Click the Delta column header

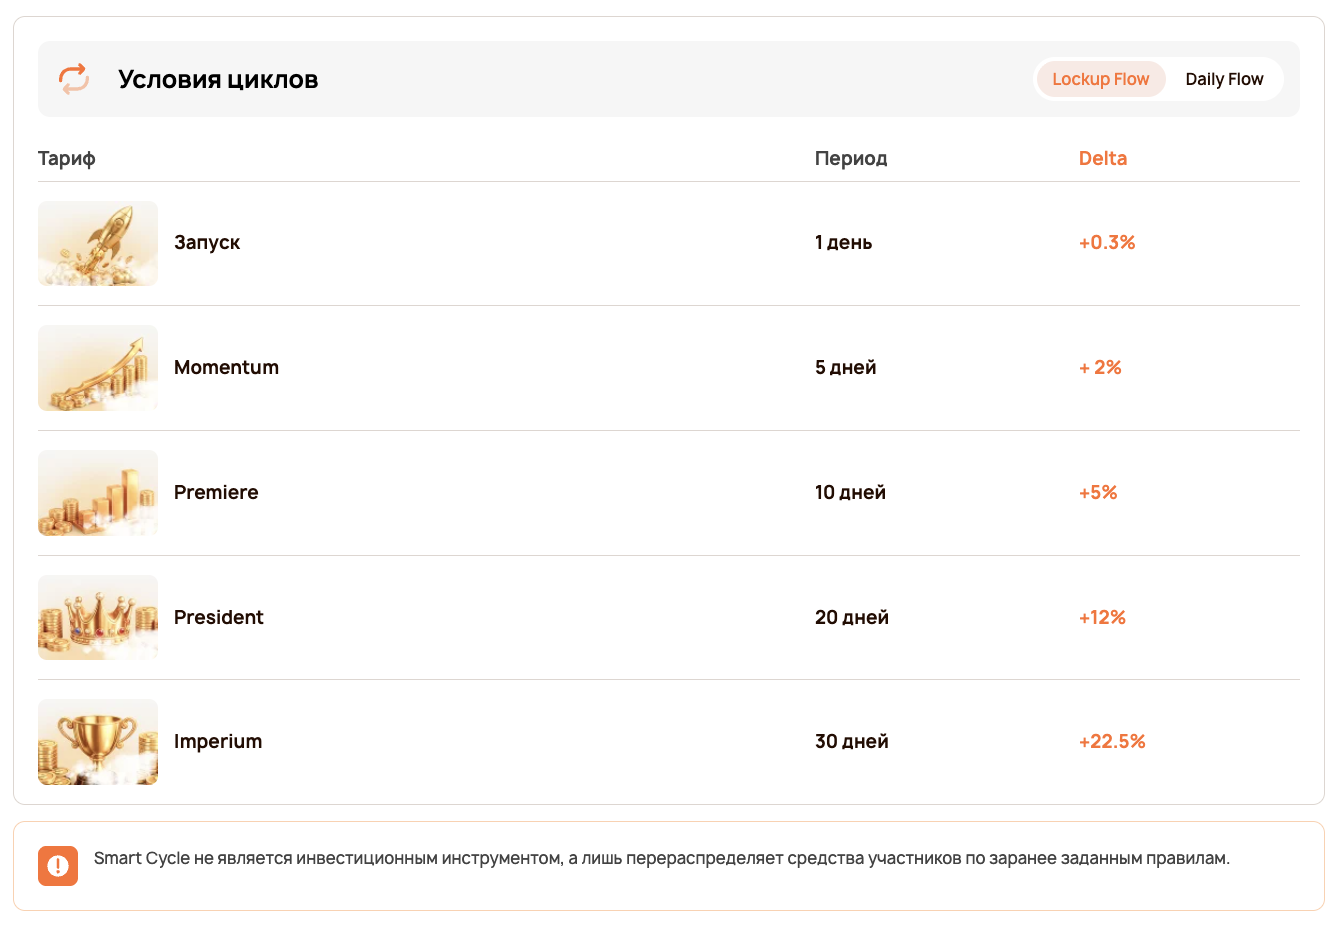[x=1103, y=158]
